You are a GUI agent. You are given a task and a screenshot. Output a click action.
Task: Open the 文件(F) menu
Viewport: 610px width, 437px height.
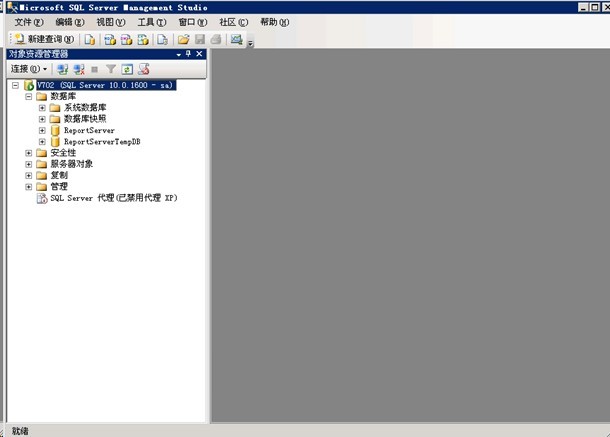click(29, 22)
